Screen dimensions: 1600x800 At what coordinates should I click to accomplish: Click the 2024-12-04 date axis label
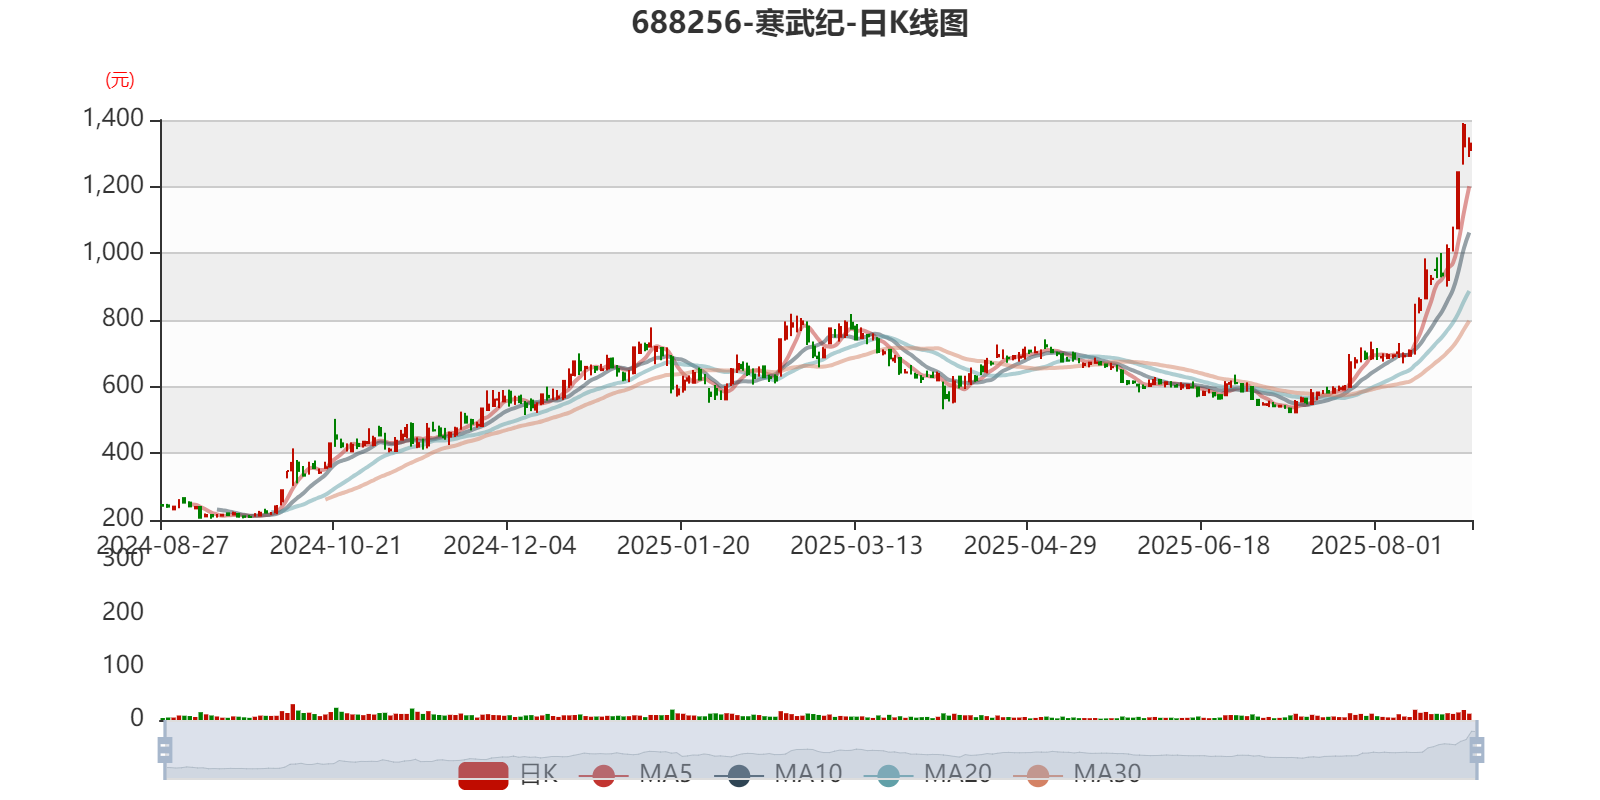coord(510,546)
